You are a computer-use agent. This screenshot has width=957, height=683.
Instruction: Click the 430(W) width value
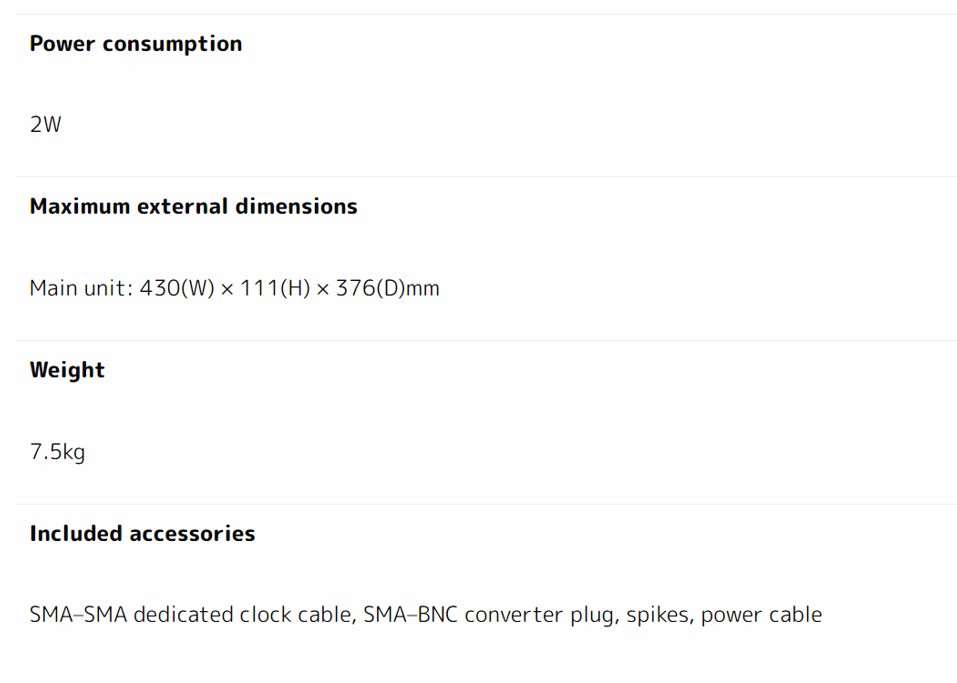(178, 289)
